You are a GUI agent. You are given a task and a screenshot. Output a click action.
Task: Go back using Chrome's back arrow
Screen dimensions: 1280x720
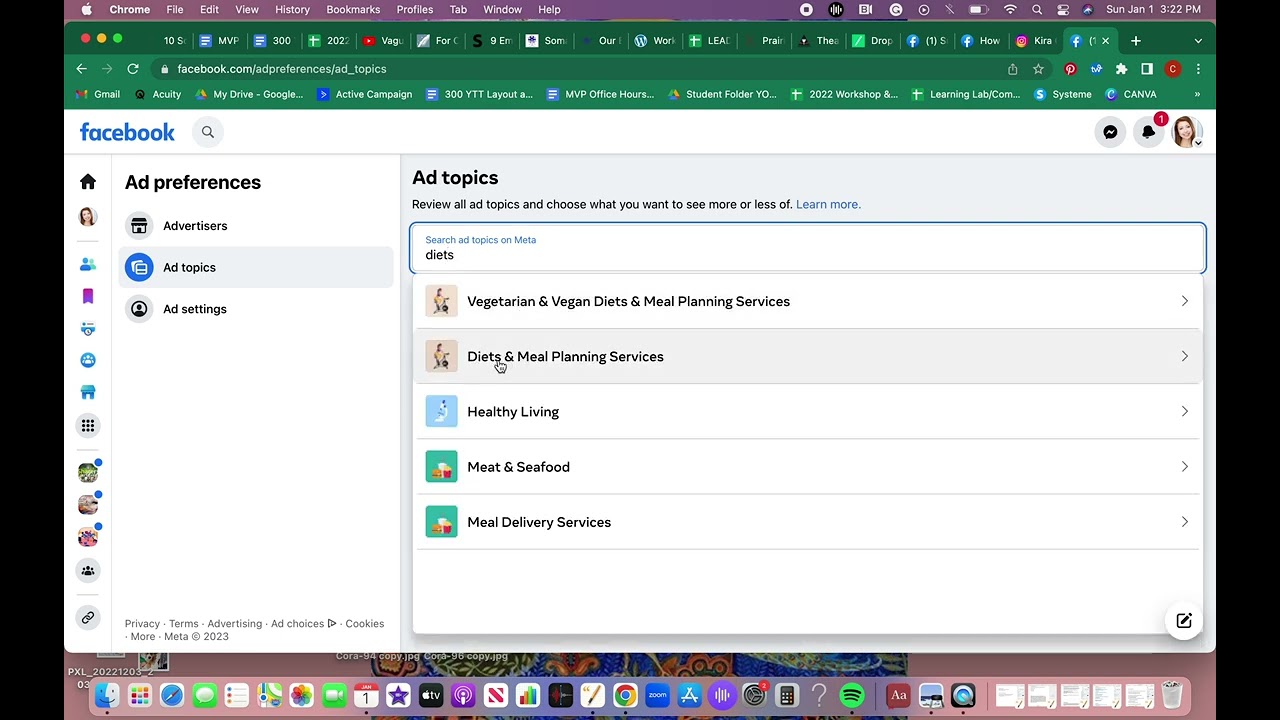[x=81, y=69]
